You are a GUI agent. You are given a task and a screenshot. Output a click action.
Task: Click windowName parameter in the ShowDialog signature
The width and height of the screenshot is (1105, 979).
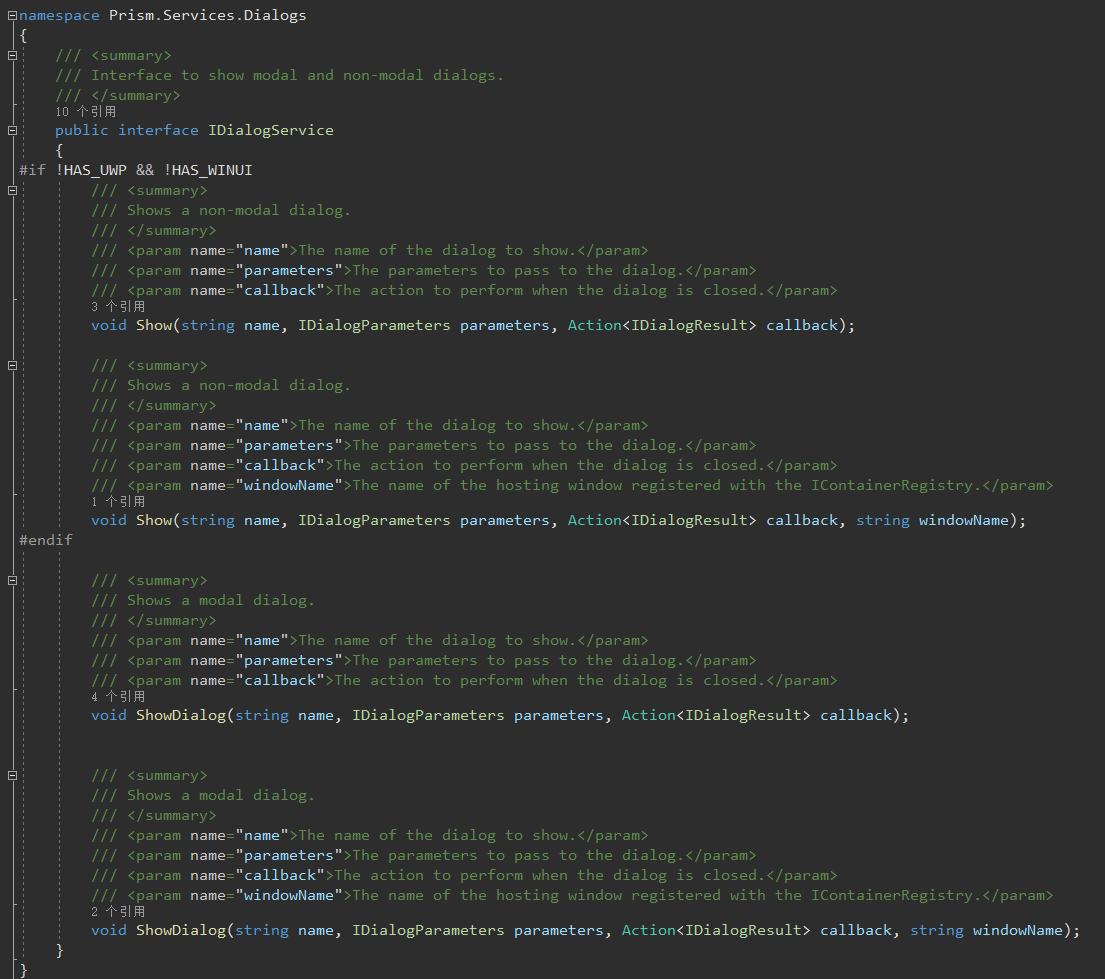(1018, 930)
